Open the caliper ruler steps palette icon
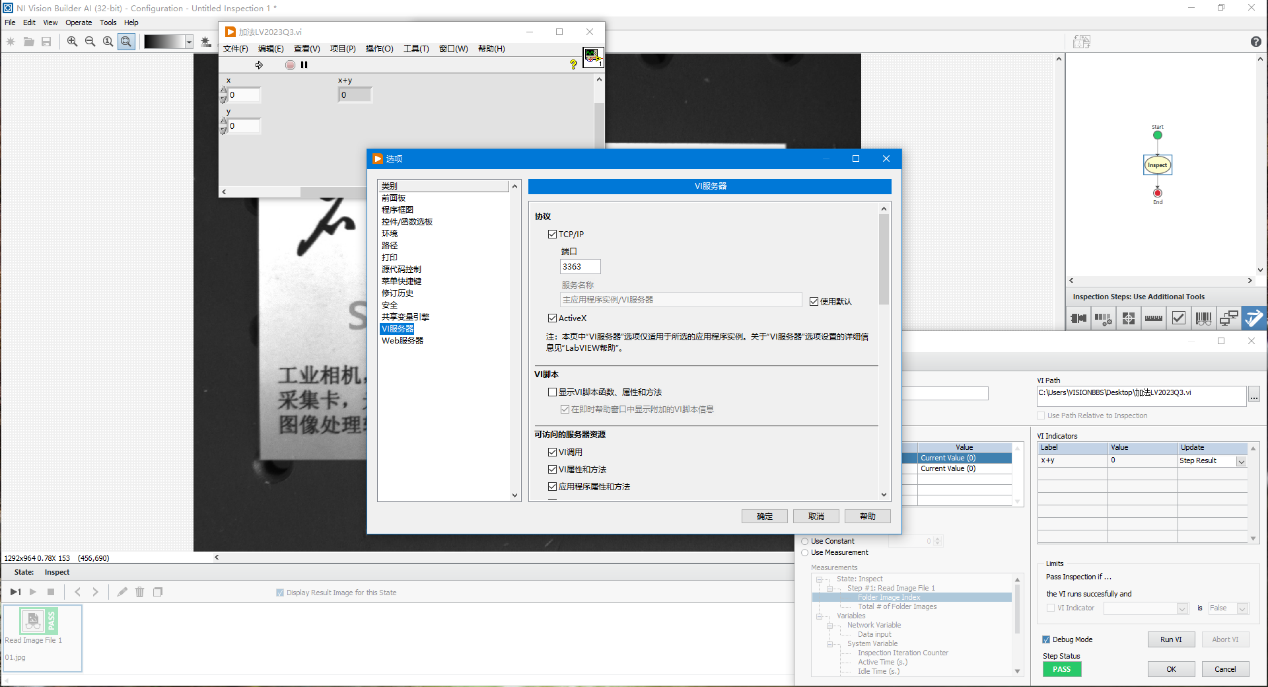Screen dimensions: 1268x687 click(x=1154, y=319)
